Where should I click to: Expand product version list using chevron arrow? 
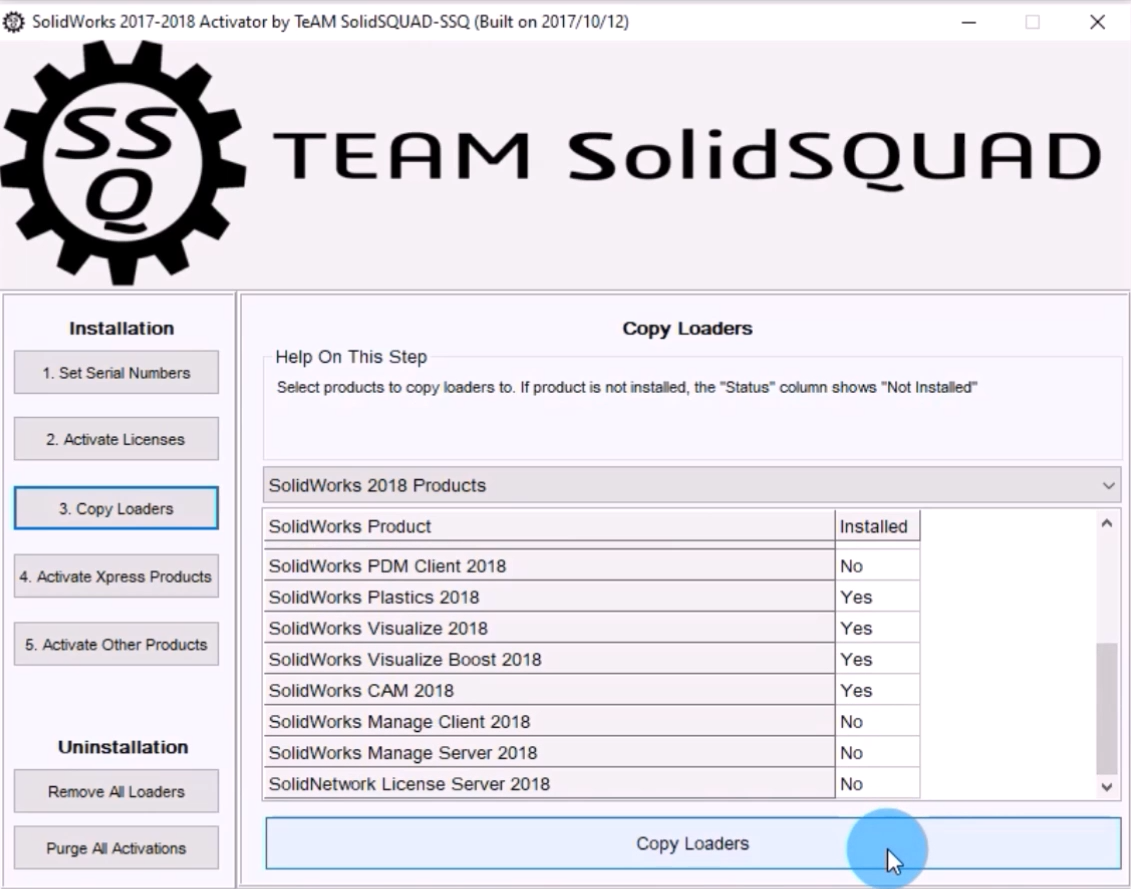[1108, 485]
